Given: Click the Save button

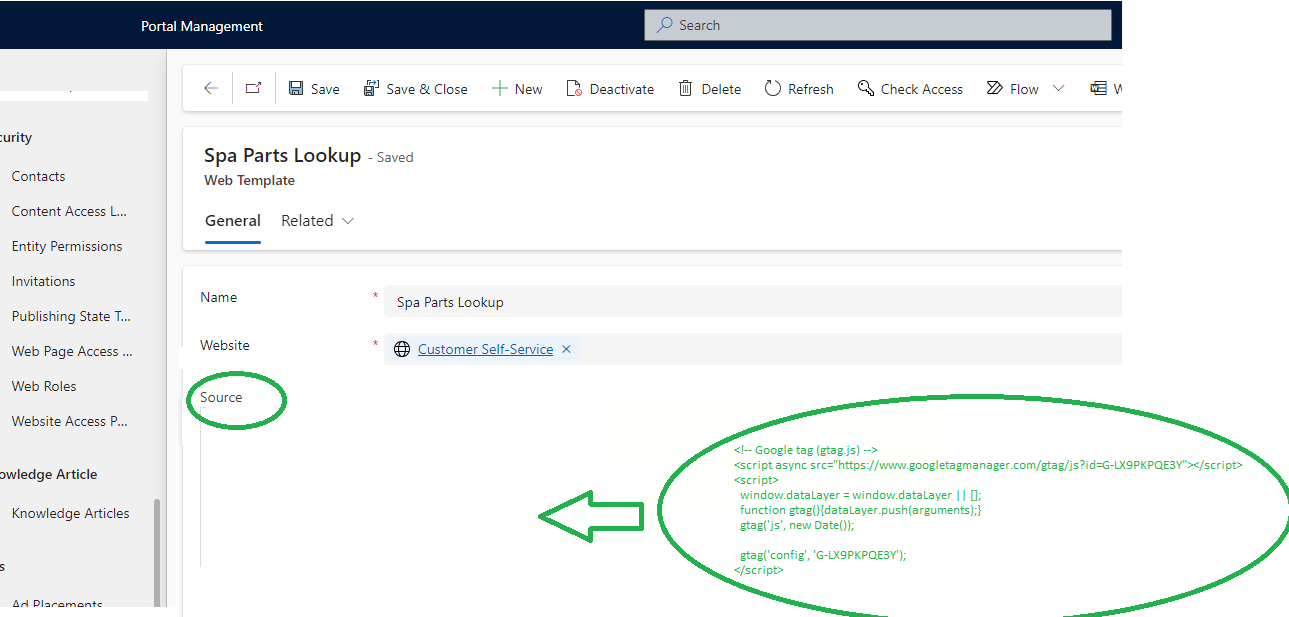Looking at the screenshot, I should (x=314, y=89).
